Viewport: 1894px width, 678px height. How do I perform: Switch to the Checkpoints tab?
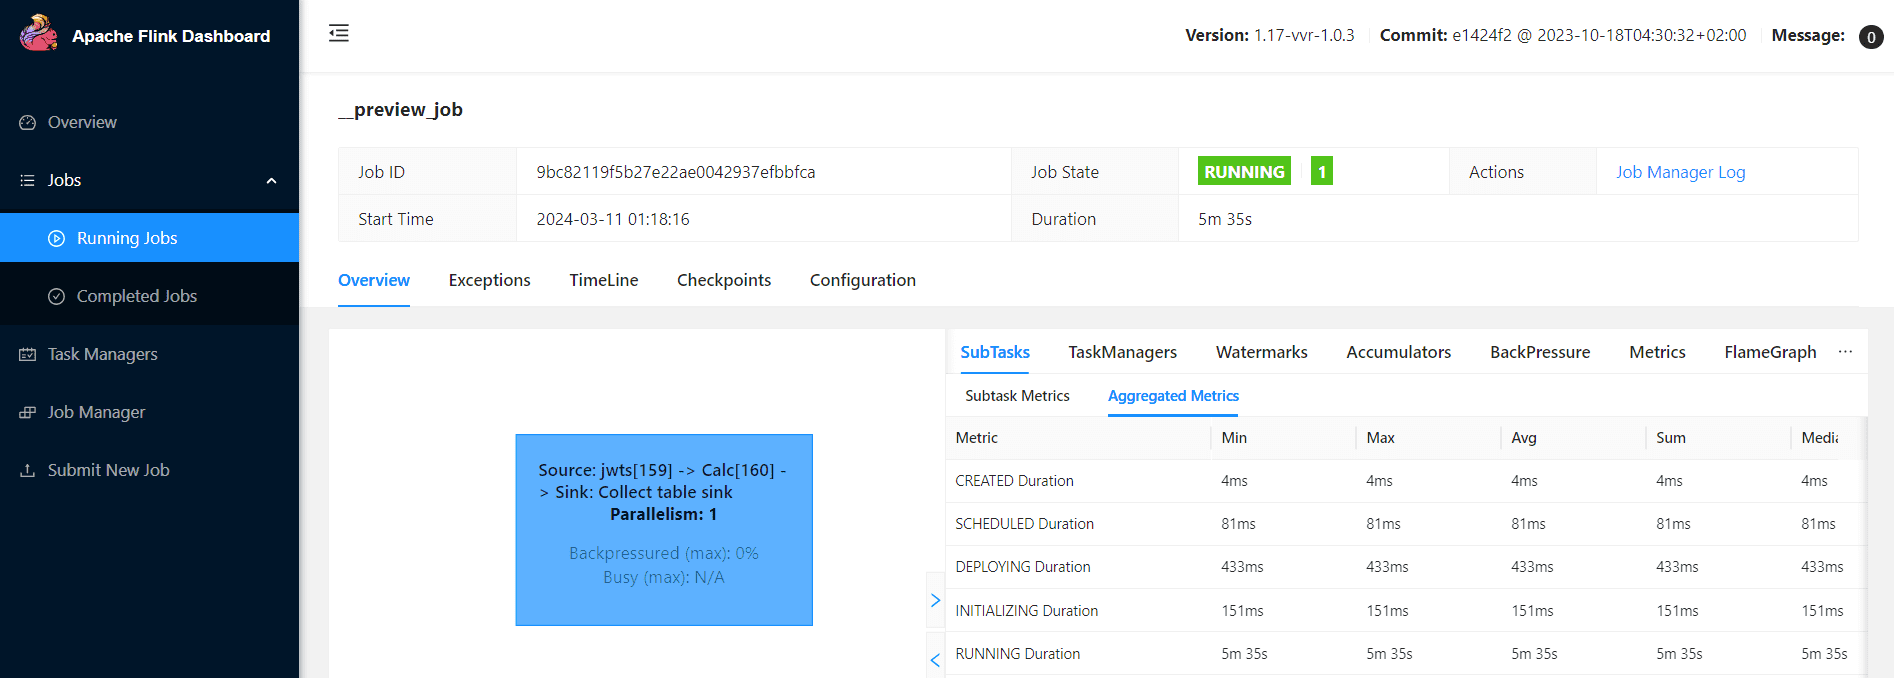(x=724, y=280)
